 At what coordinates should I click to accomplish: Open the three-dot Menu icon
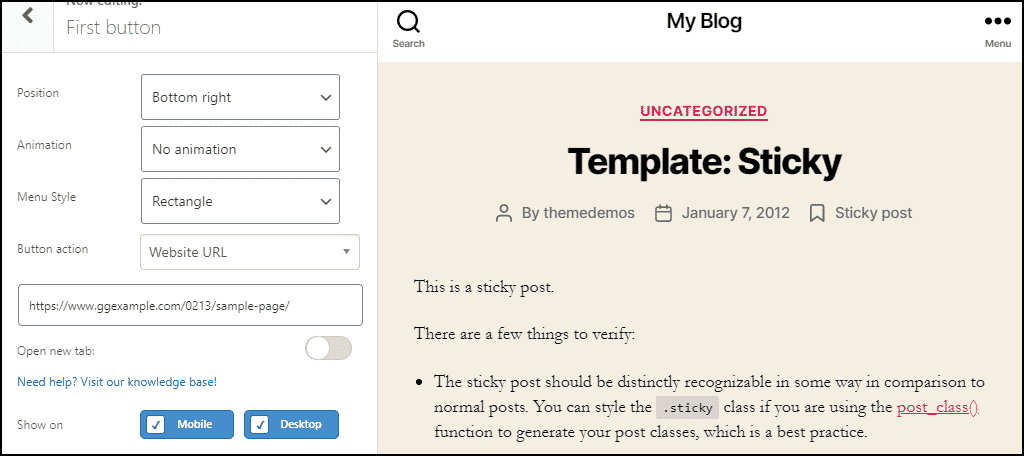[997, 21]
